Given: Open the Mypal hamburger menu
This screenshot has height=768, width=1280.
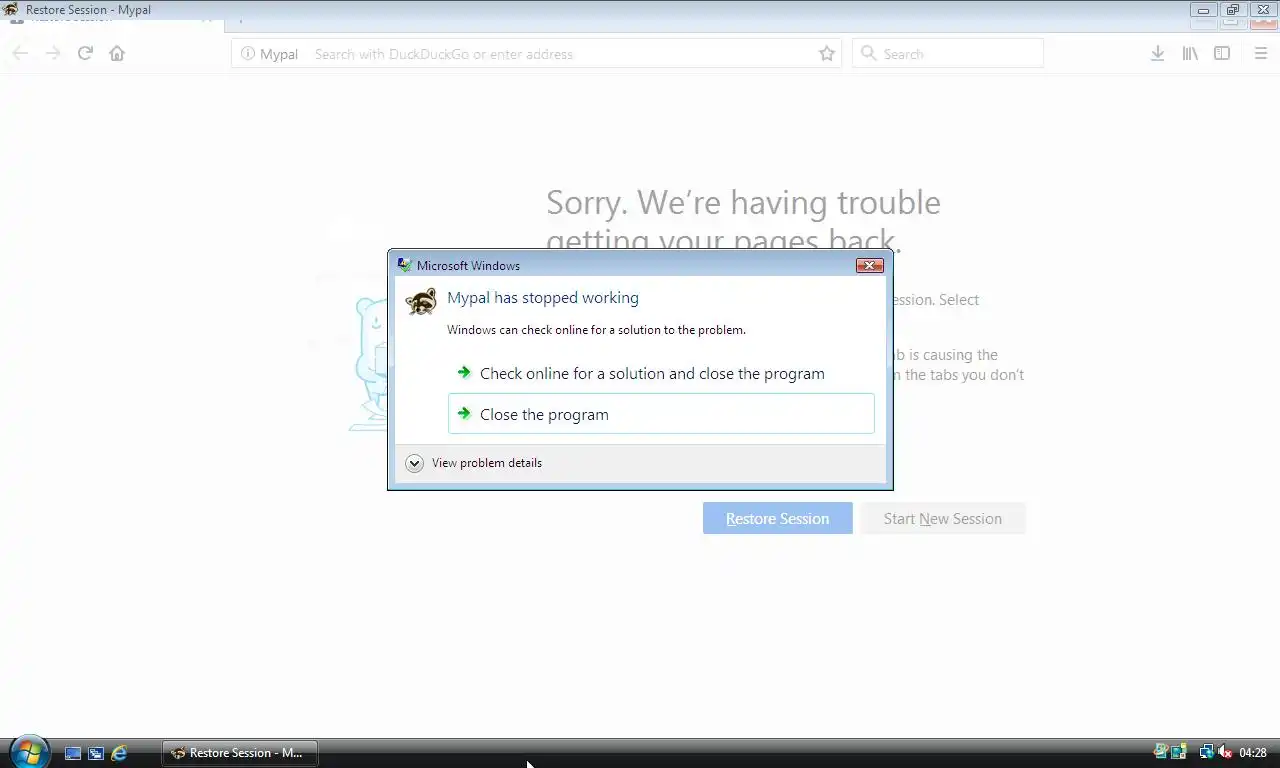Looking at the screenshot, I should 1260,54.
